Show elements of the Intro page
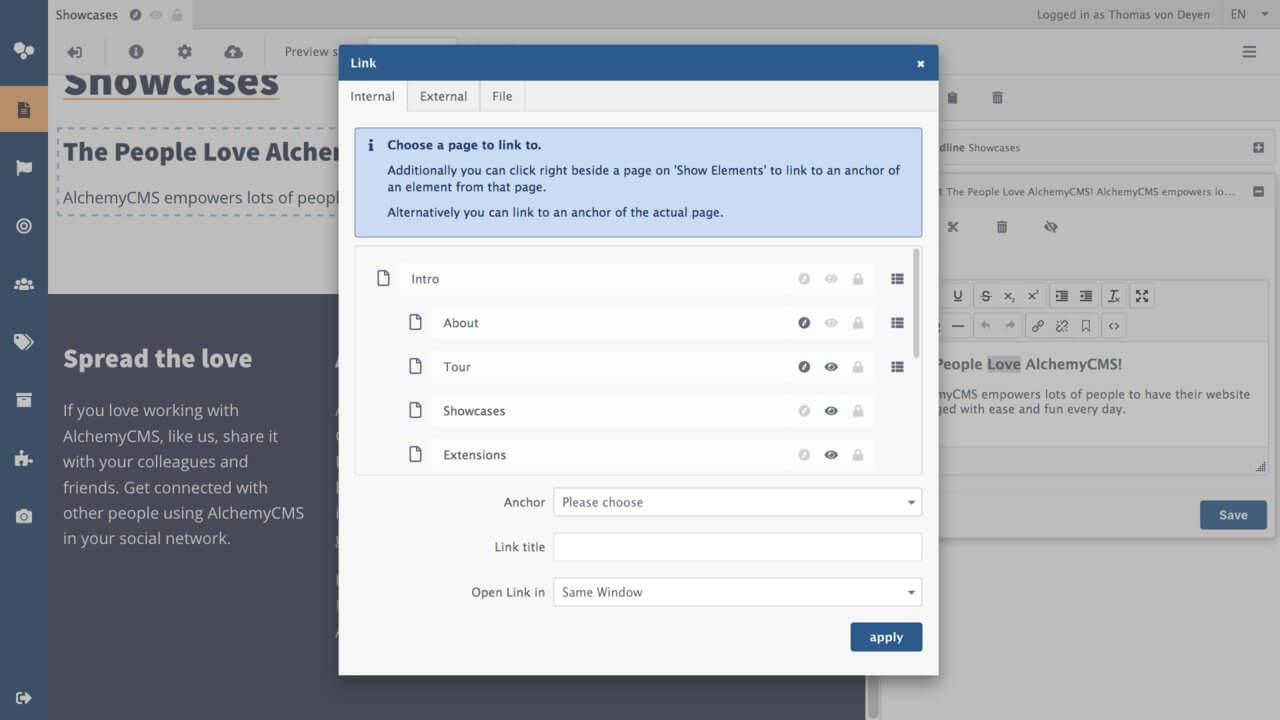The width and height of the screenshot is (1280, 720). (897, 279)
